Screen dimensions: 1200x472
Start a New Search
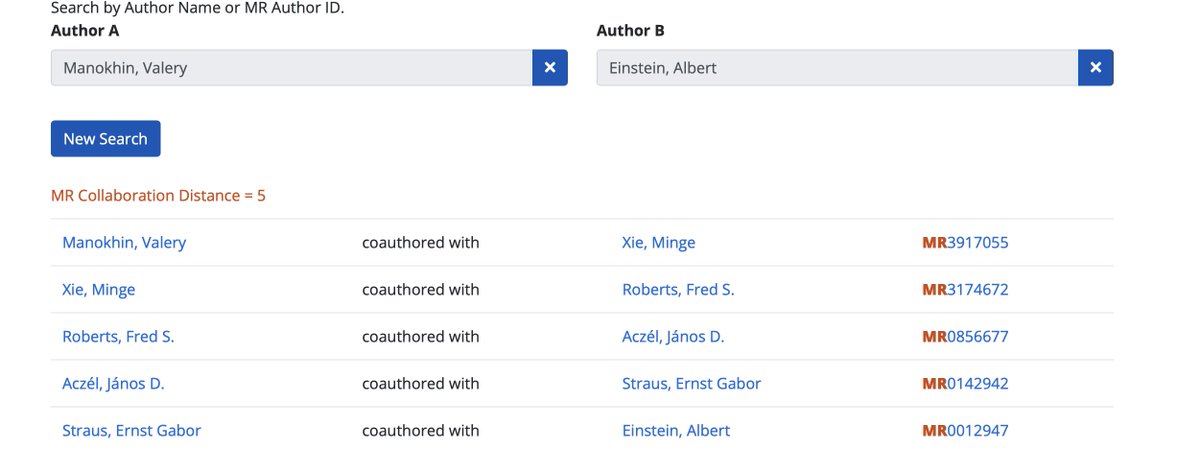[105, 139]
